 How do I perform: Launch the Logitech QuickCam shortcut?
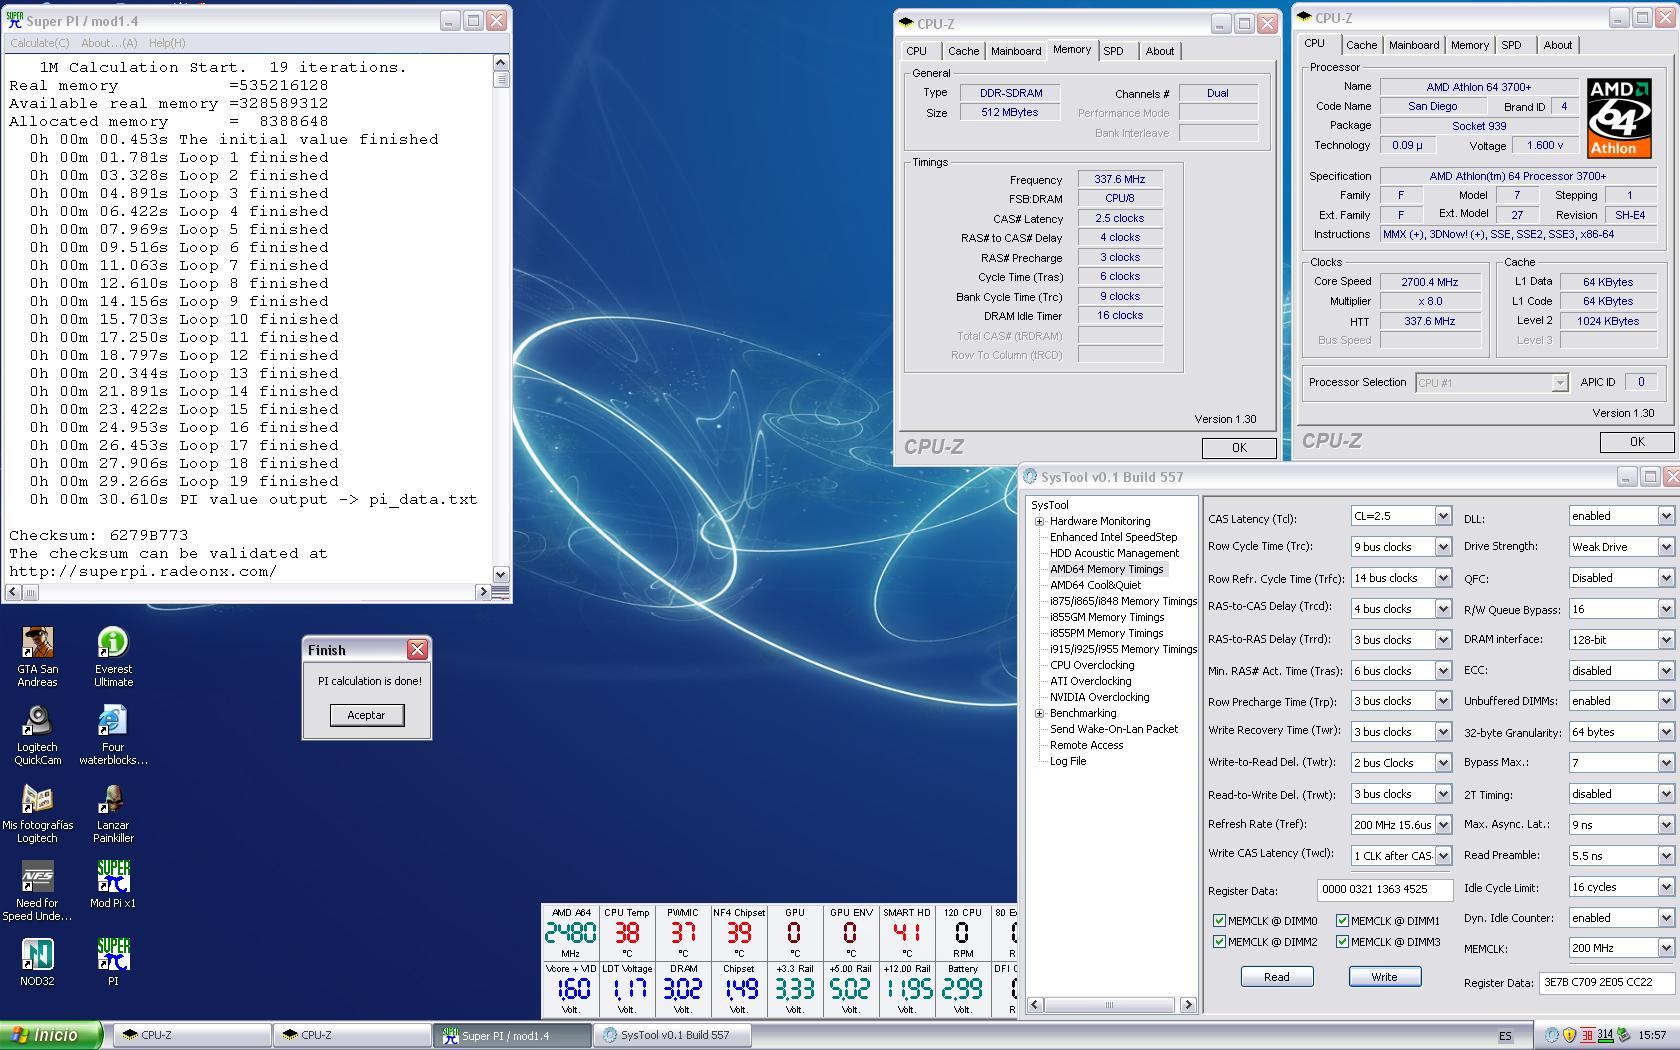37,722
